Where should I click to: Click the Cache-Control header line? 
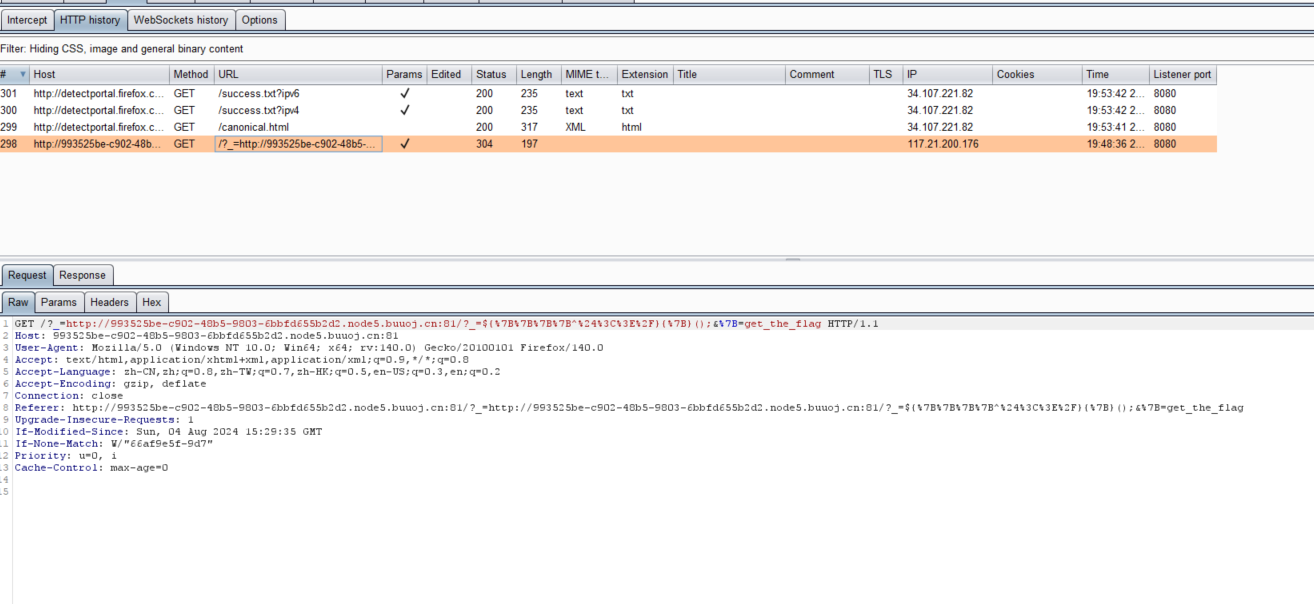(91, 468)
